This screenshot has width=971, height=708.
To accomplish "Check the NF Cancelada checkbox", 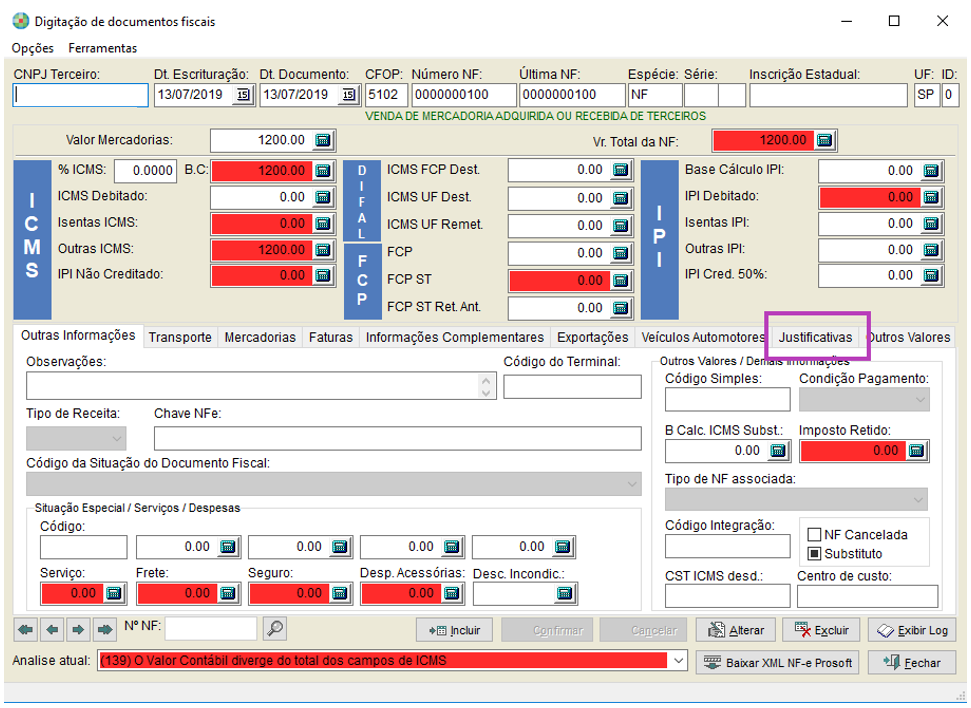I will coord(814,535).
